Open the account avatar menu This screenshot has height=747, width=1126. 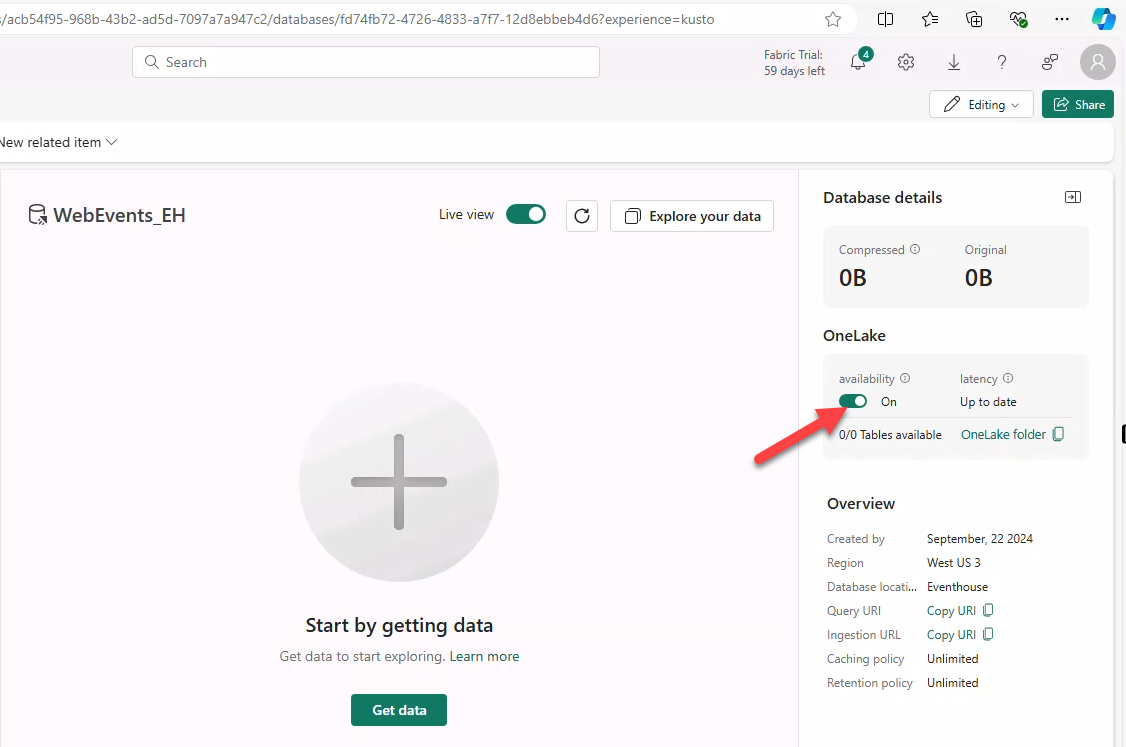(1097, 62)
